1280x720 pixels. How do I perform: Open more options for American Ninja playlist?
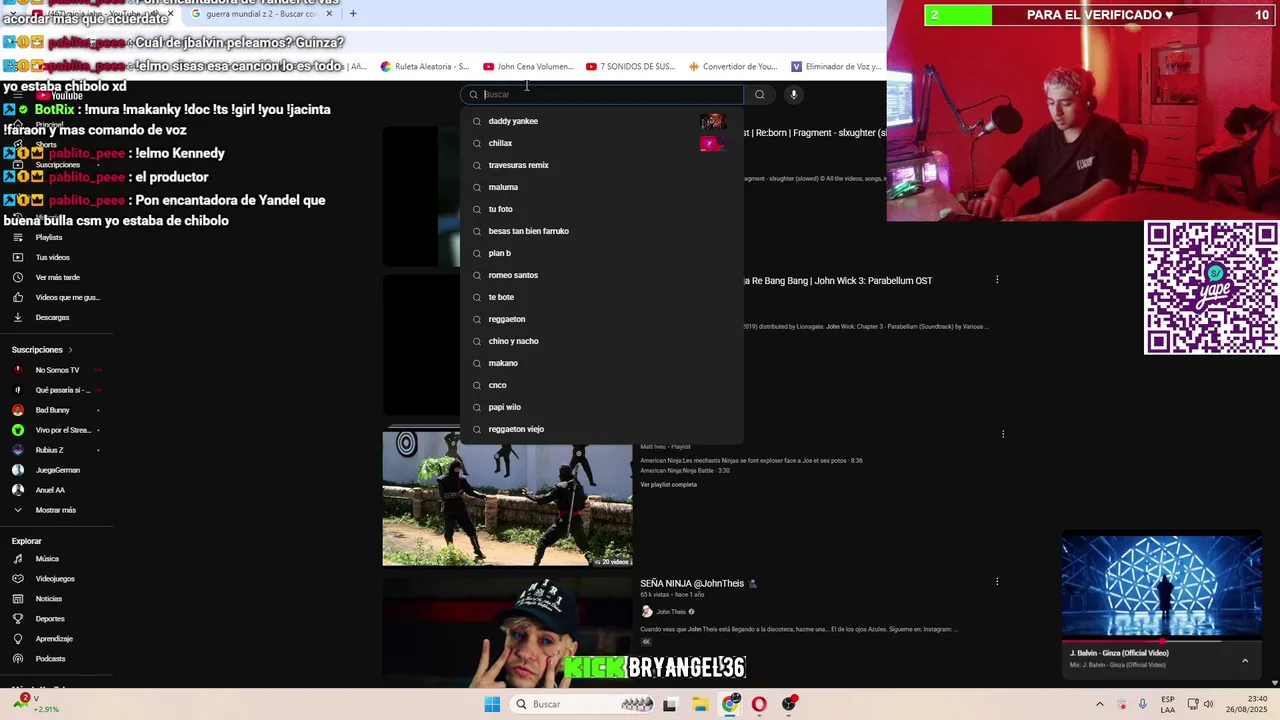tap(1003, 434)
